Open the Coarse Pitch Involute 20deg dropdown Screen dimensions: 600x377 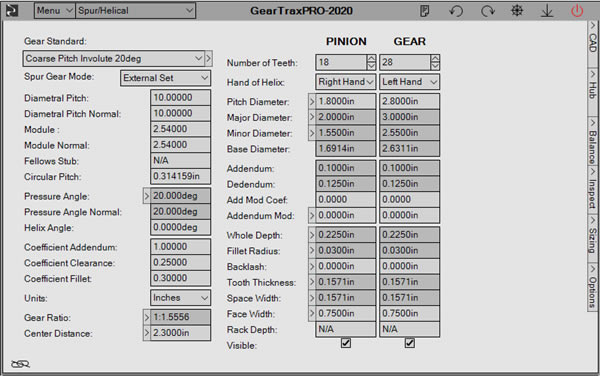(x=114, y=59)
